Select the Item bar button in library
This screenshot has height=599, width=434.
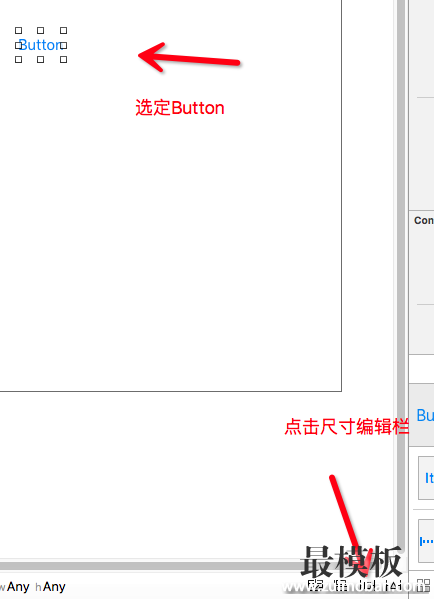click(x=426, y=478)
